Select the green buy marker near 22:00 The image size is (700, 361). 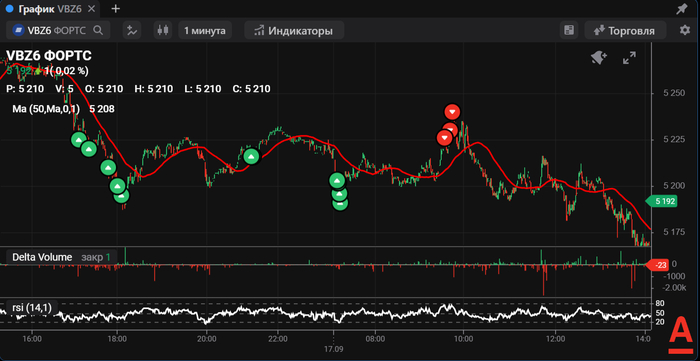tap(251, 156)
